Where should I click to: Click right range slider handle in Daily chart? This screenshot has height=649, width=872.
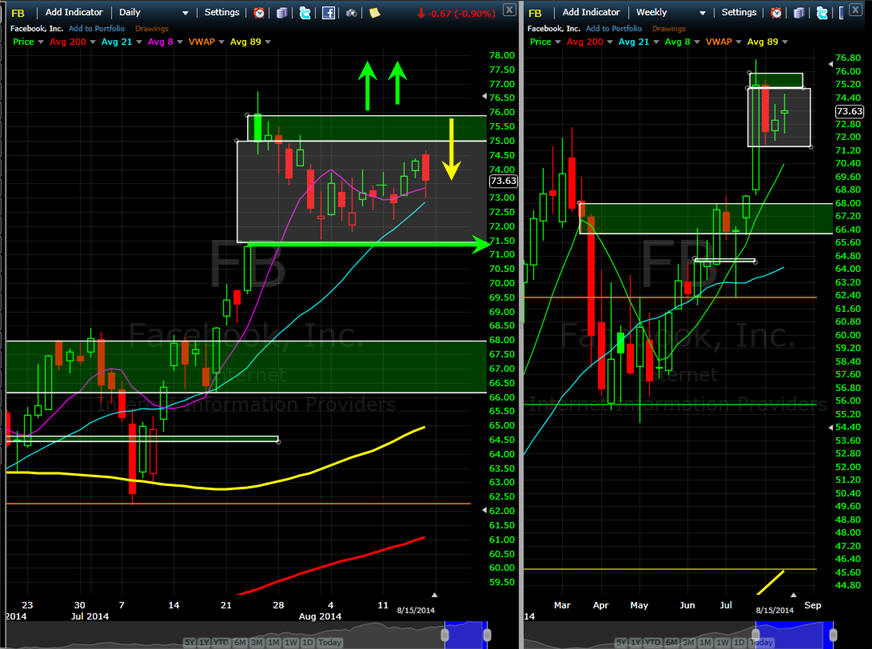487,635
